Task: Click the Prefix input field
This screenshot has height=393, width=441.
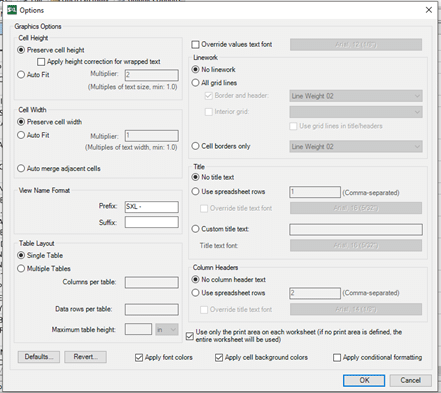Action: click(x=152, y=207)
